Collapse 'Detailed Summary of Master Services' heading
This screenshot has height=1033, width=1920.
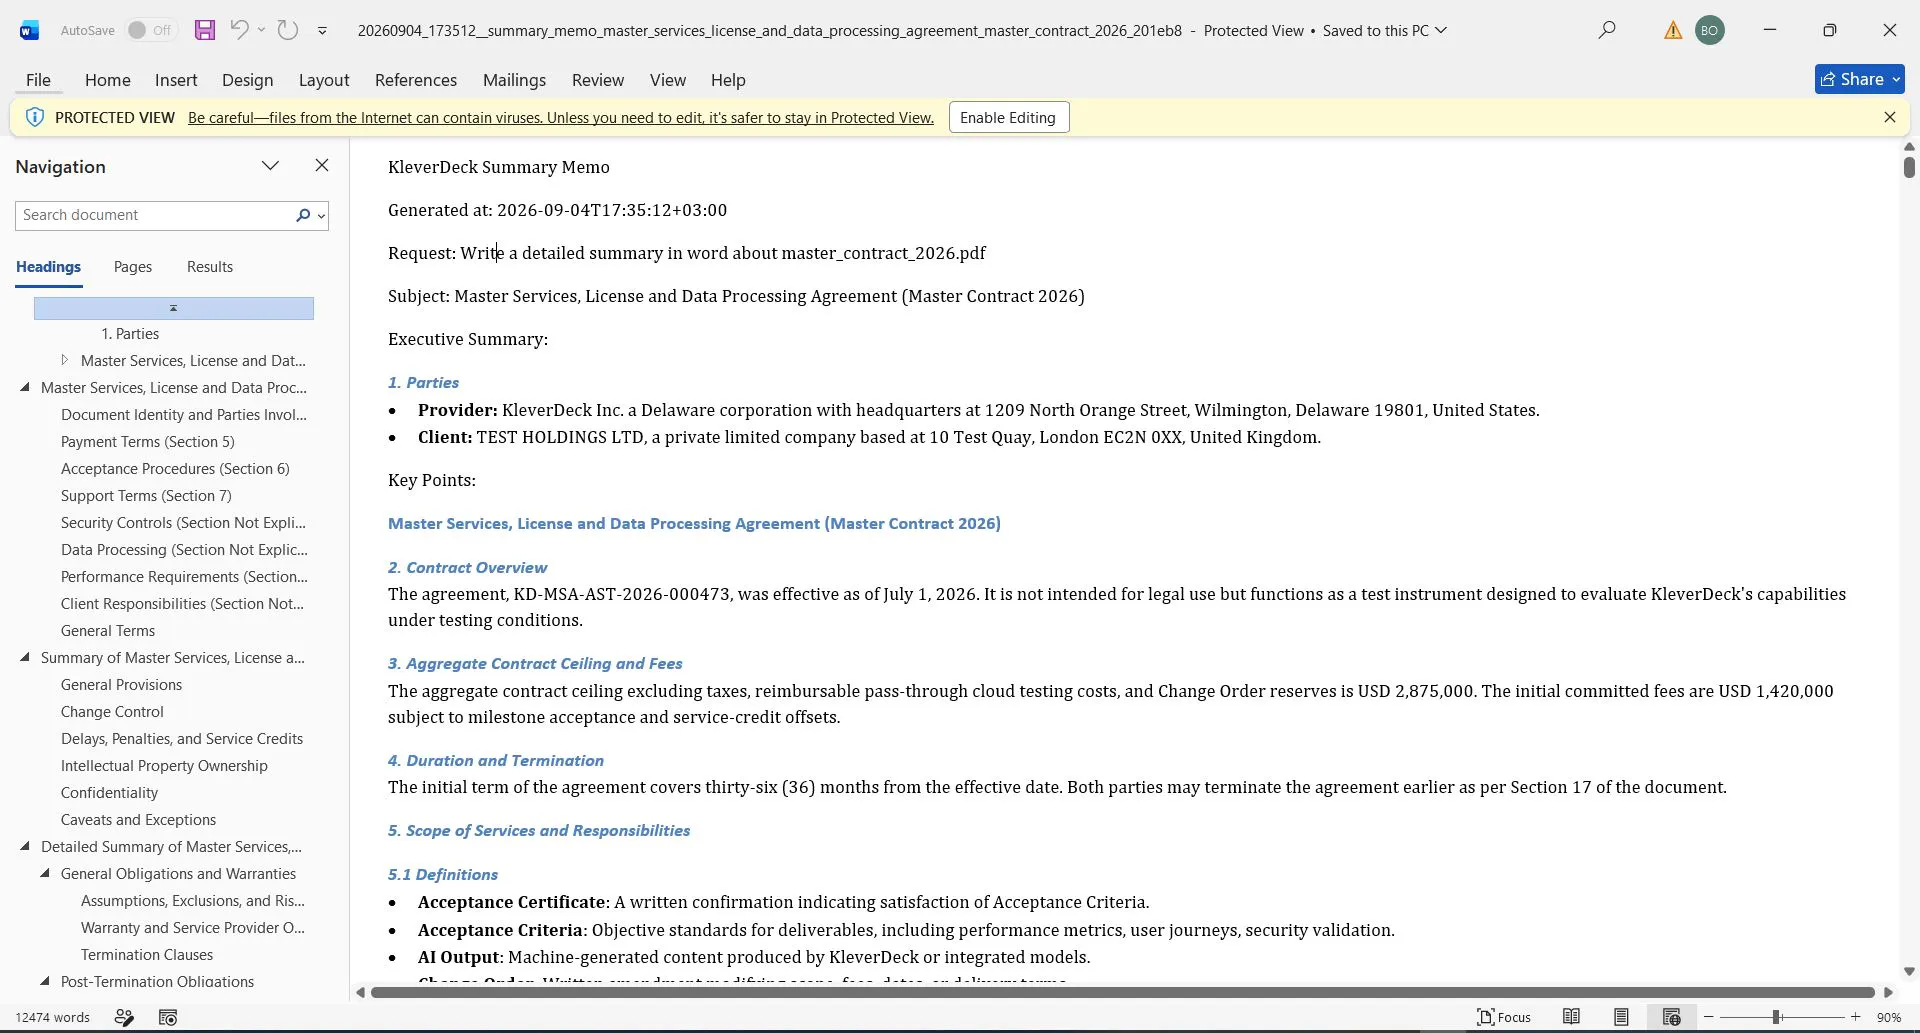25,846
